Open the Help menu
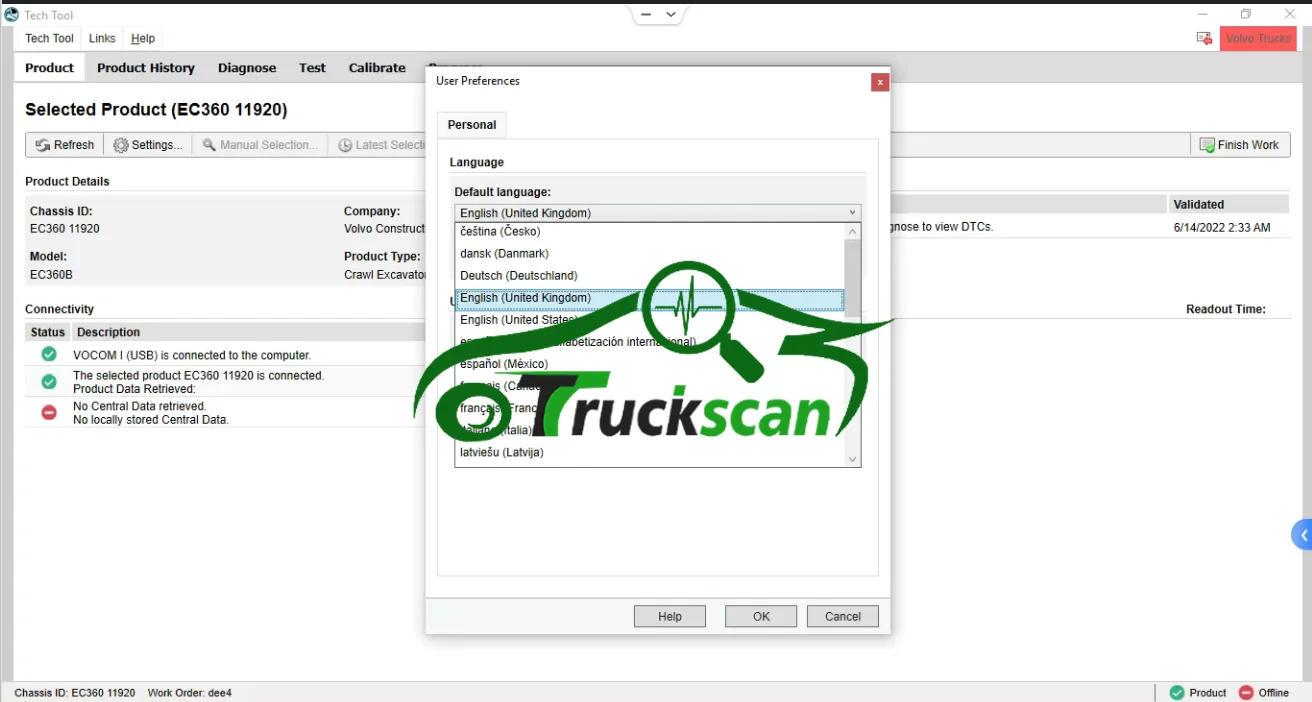Viewport: 1312px width, 702px height. coord(143,38)
